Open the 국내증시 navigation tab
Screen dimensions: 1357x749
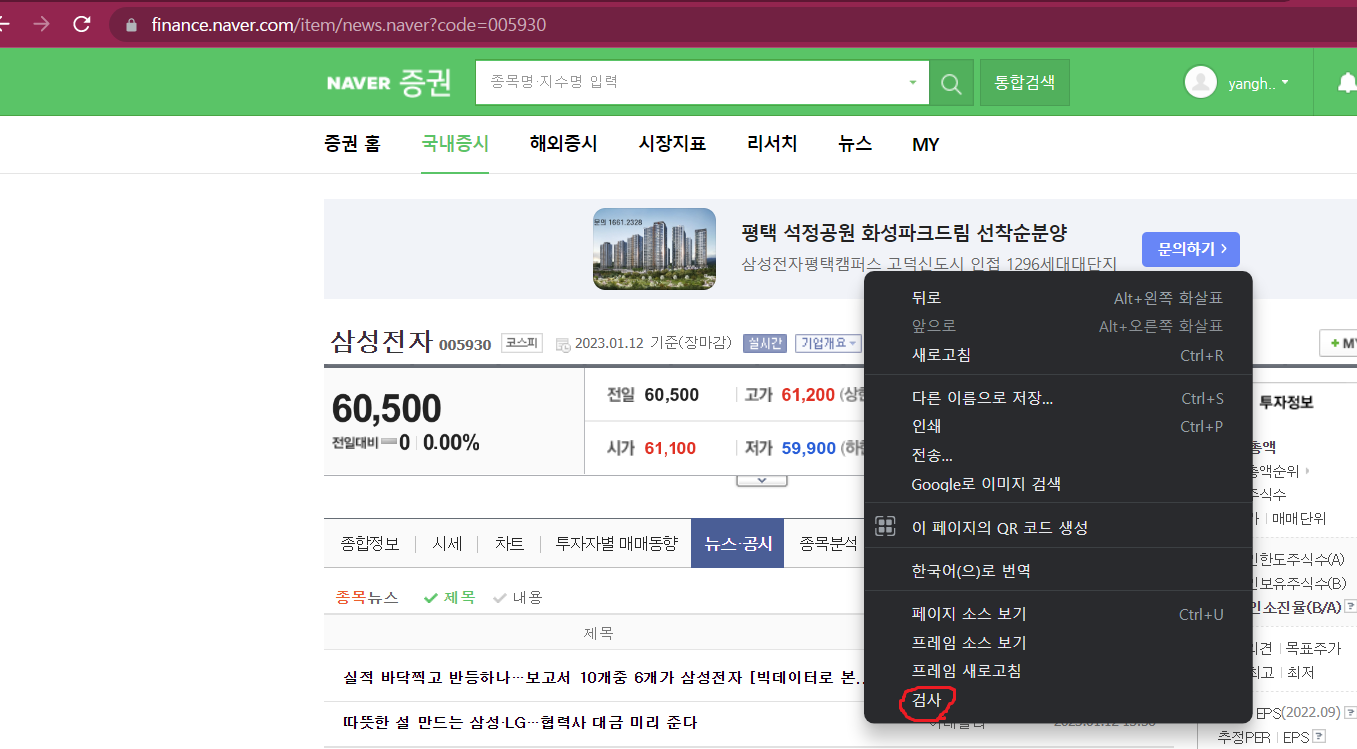(x=455, y=144)
